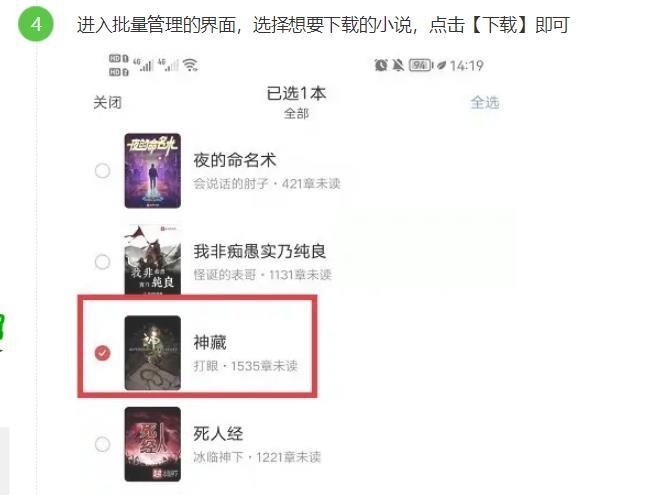Tap the 我非痴愚实乃纯良 book title
The height and width of the screenshot is (495, 658).
(260, 251)
